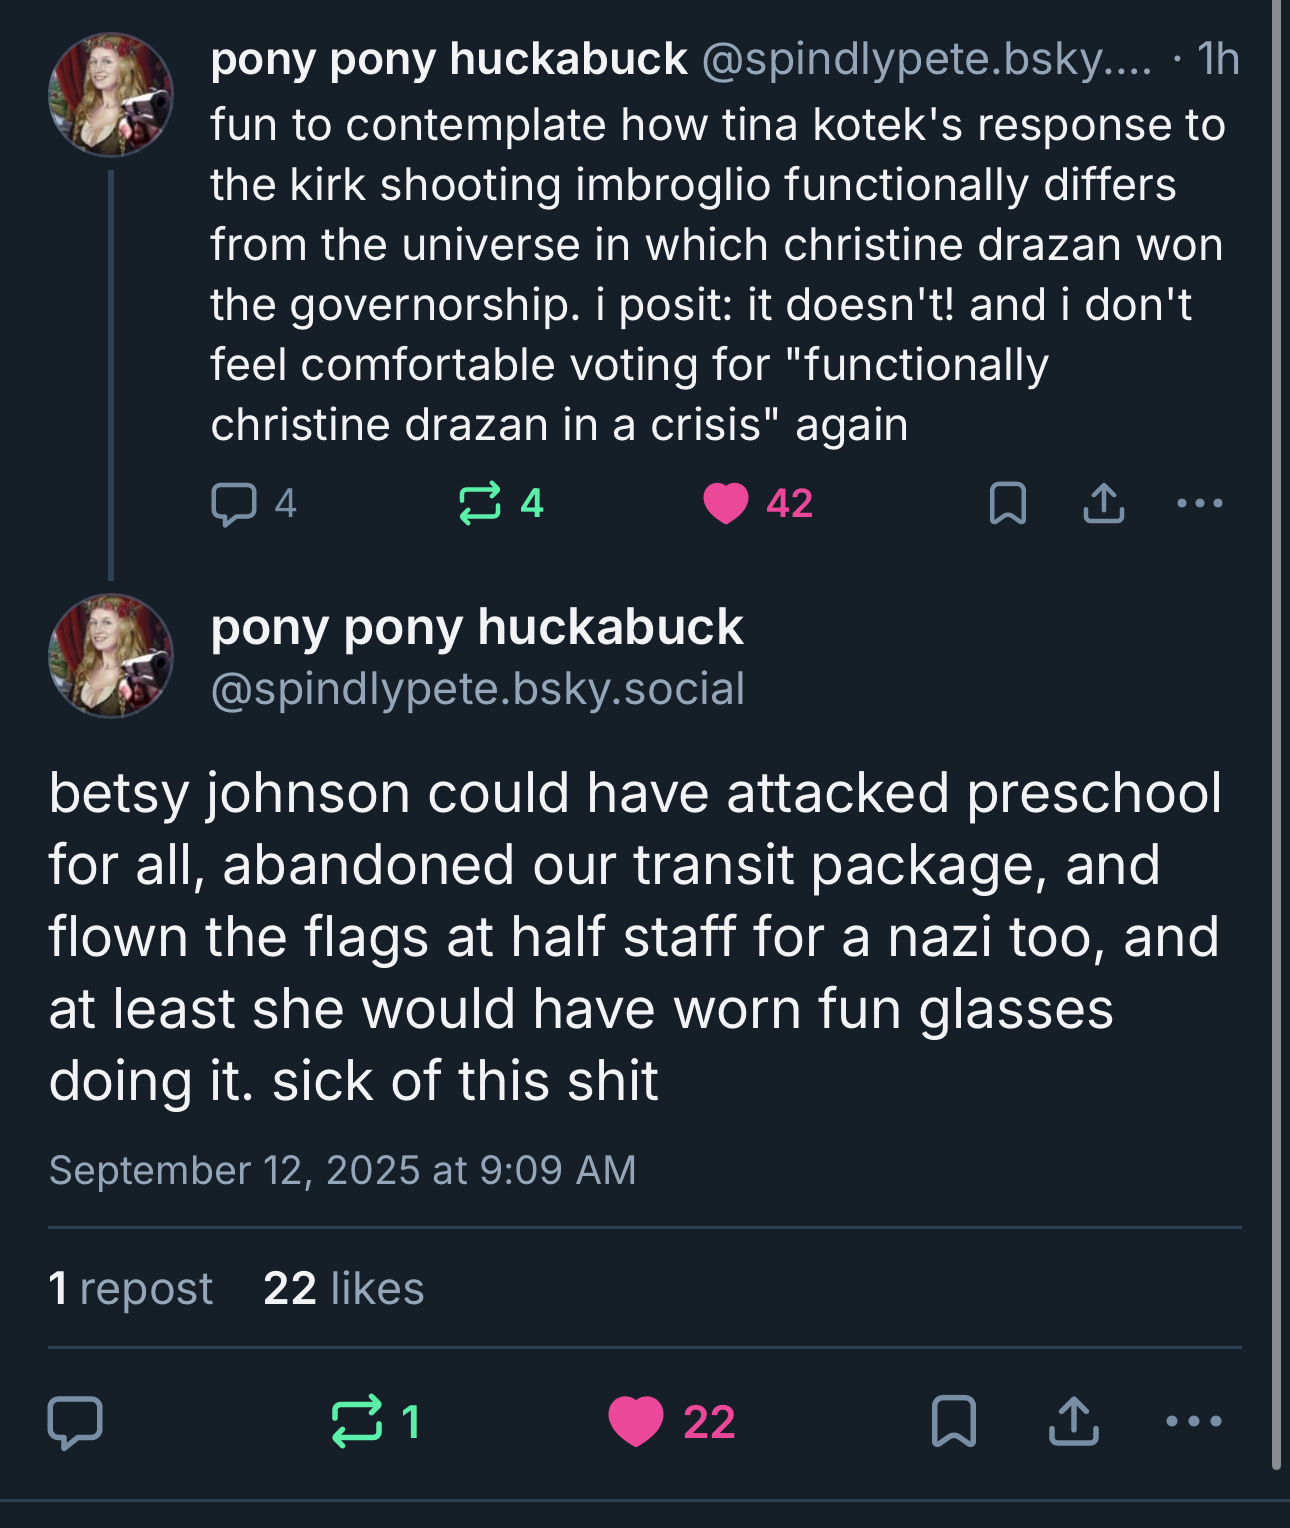Viewport: 1290px width, 1528px height.
Task: Unlike the parent post with 42 likes
Action: point(726,503)
